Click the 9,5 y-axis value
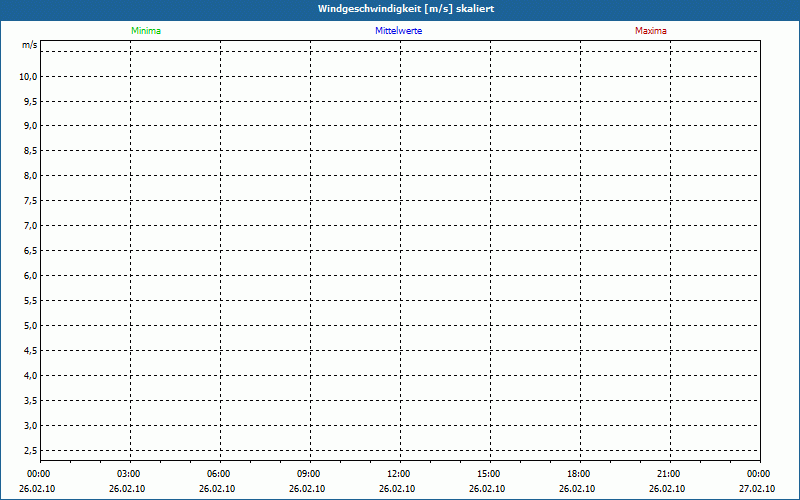This screenshot has width=800, height=500. point(31,102)
